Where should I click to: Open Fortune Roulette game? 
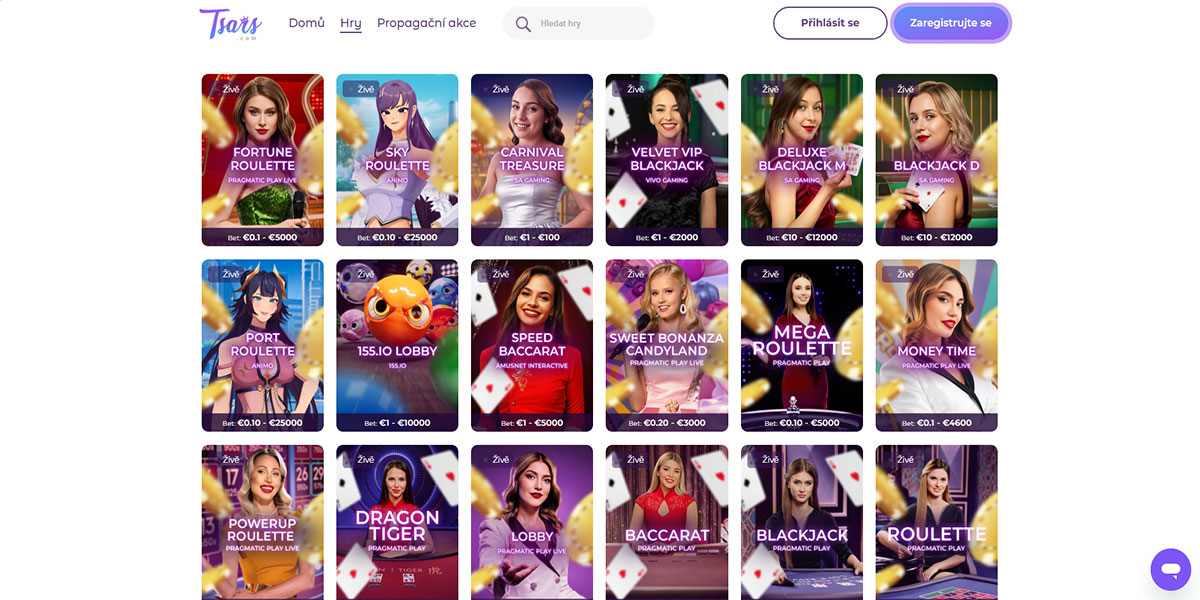tap(262, 160)
